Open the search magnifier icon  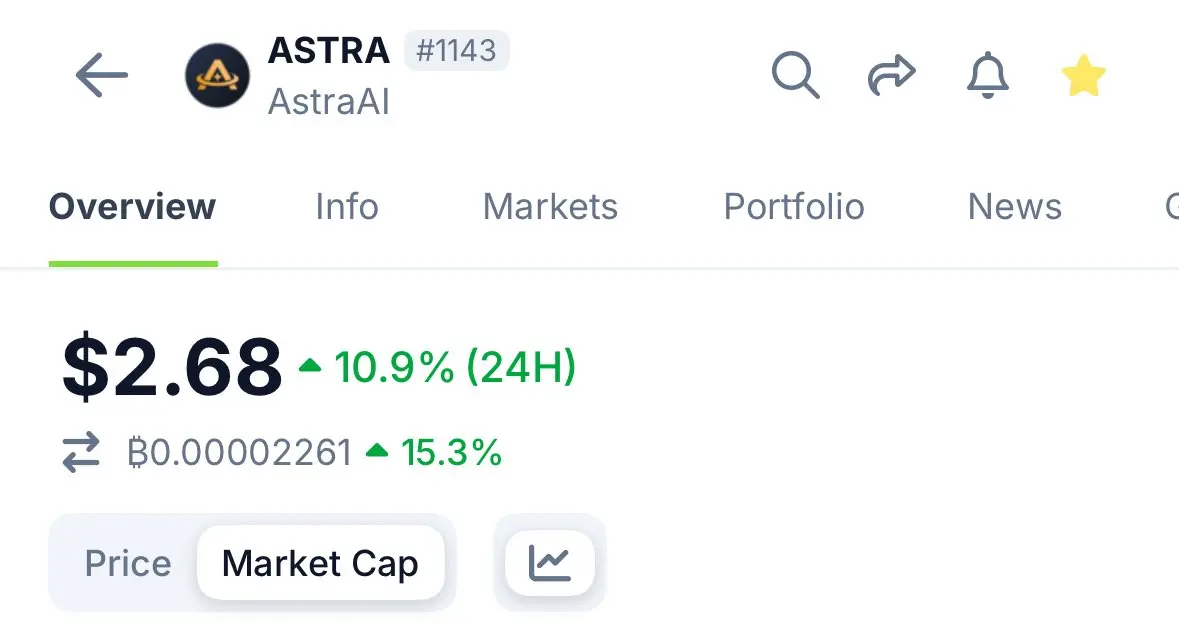coord(796,75)
